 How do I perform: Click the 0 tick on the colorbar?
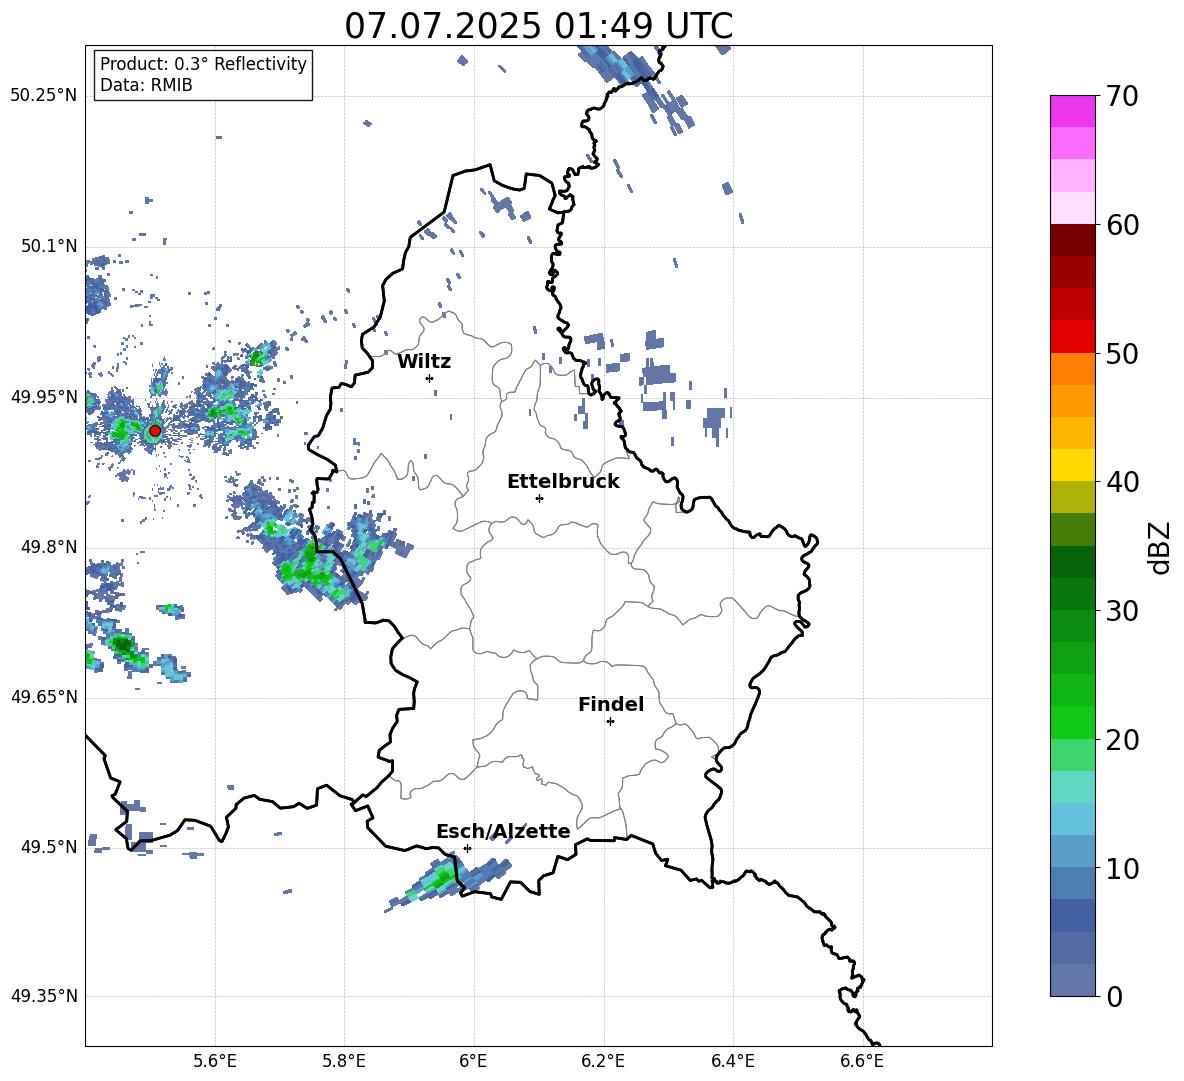click(1115, 996)
